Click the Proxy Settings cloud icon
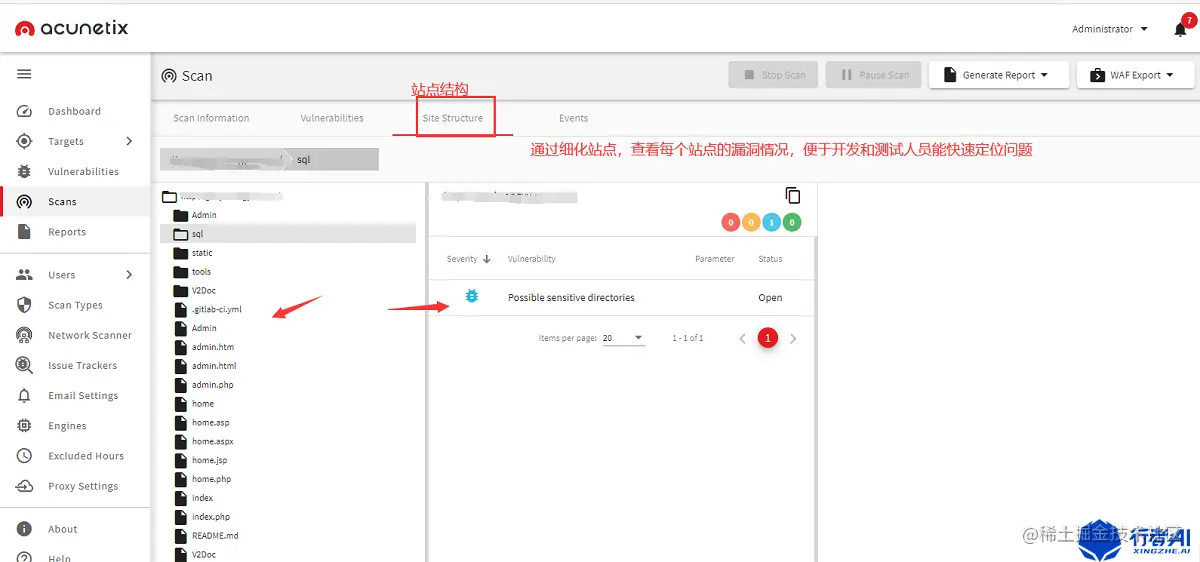 coord(25,486)
